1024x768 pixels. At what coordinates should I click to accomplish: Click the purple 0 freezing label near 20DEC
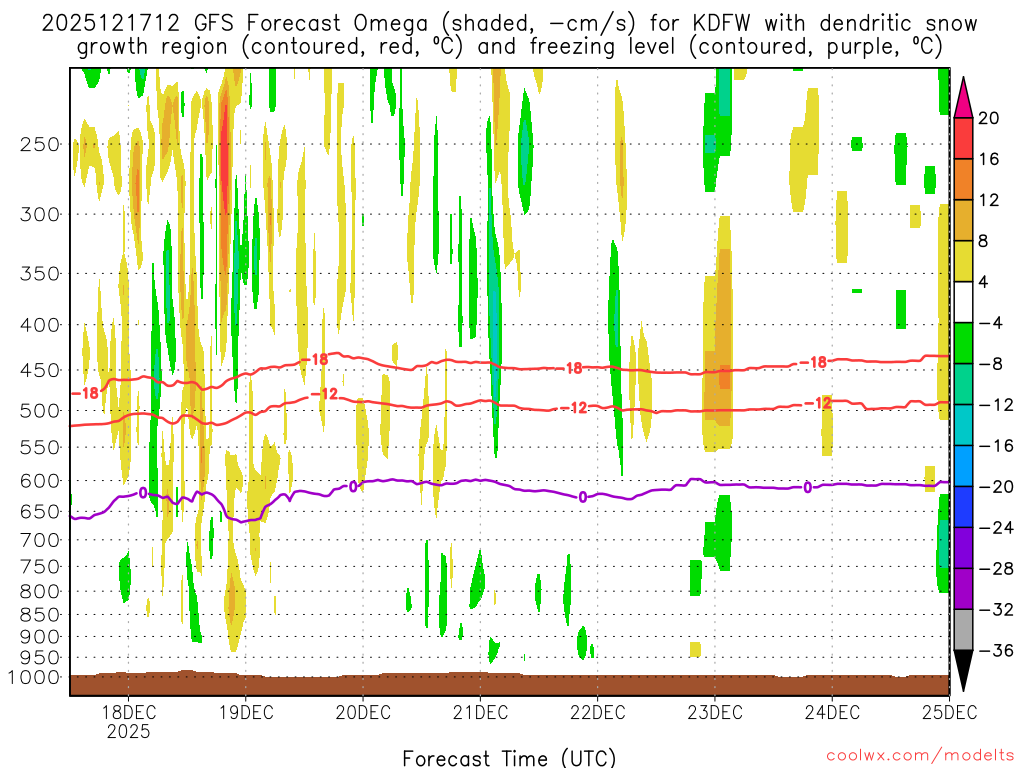[353, 486]
